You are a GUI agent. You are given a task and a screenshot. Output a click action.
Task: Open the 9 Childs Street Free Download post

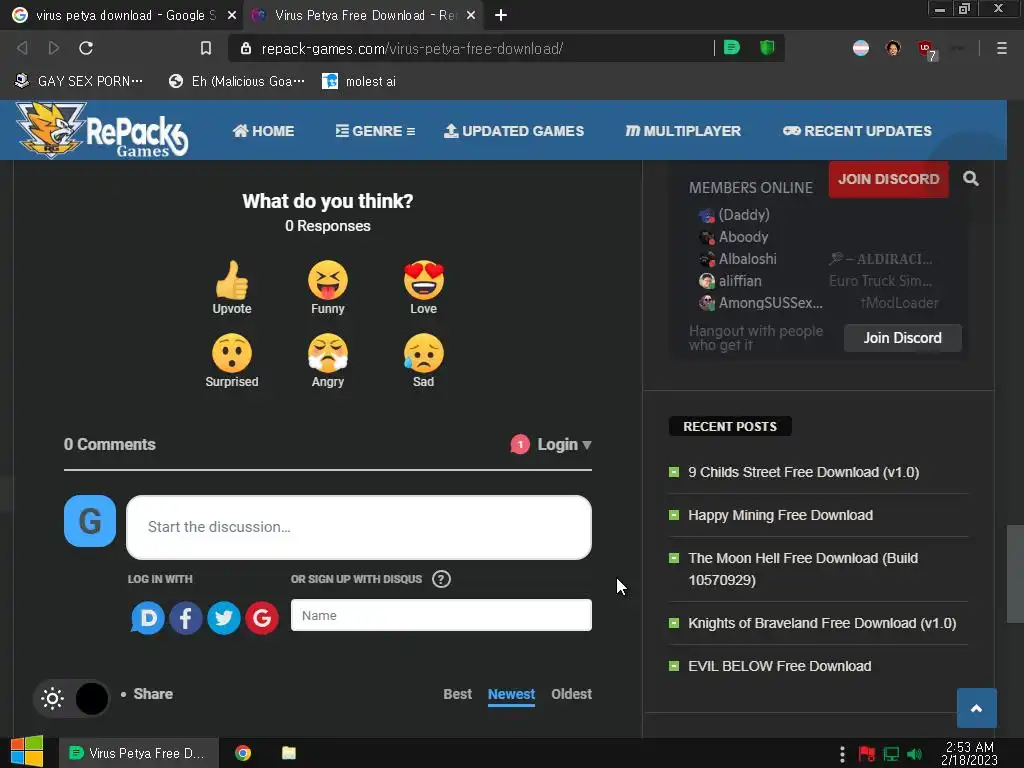tap(803, 472)
